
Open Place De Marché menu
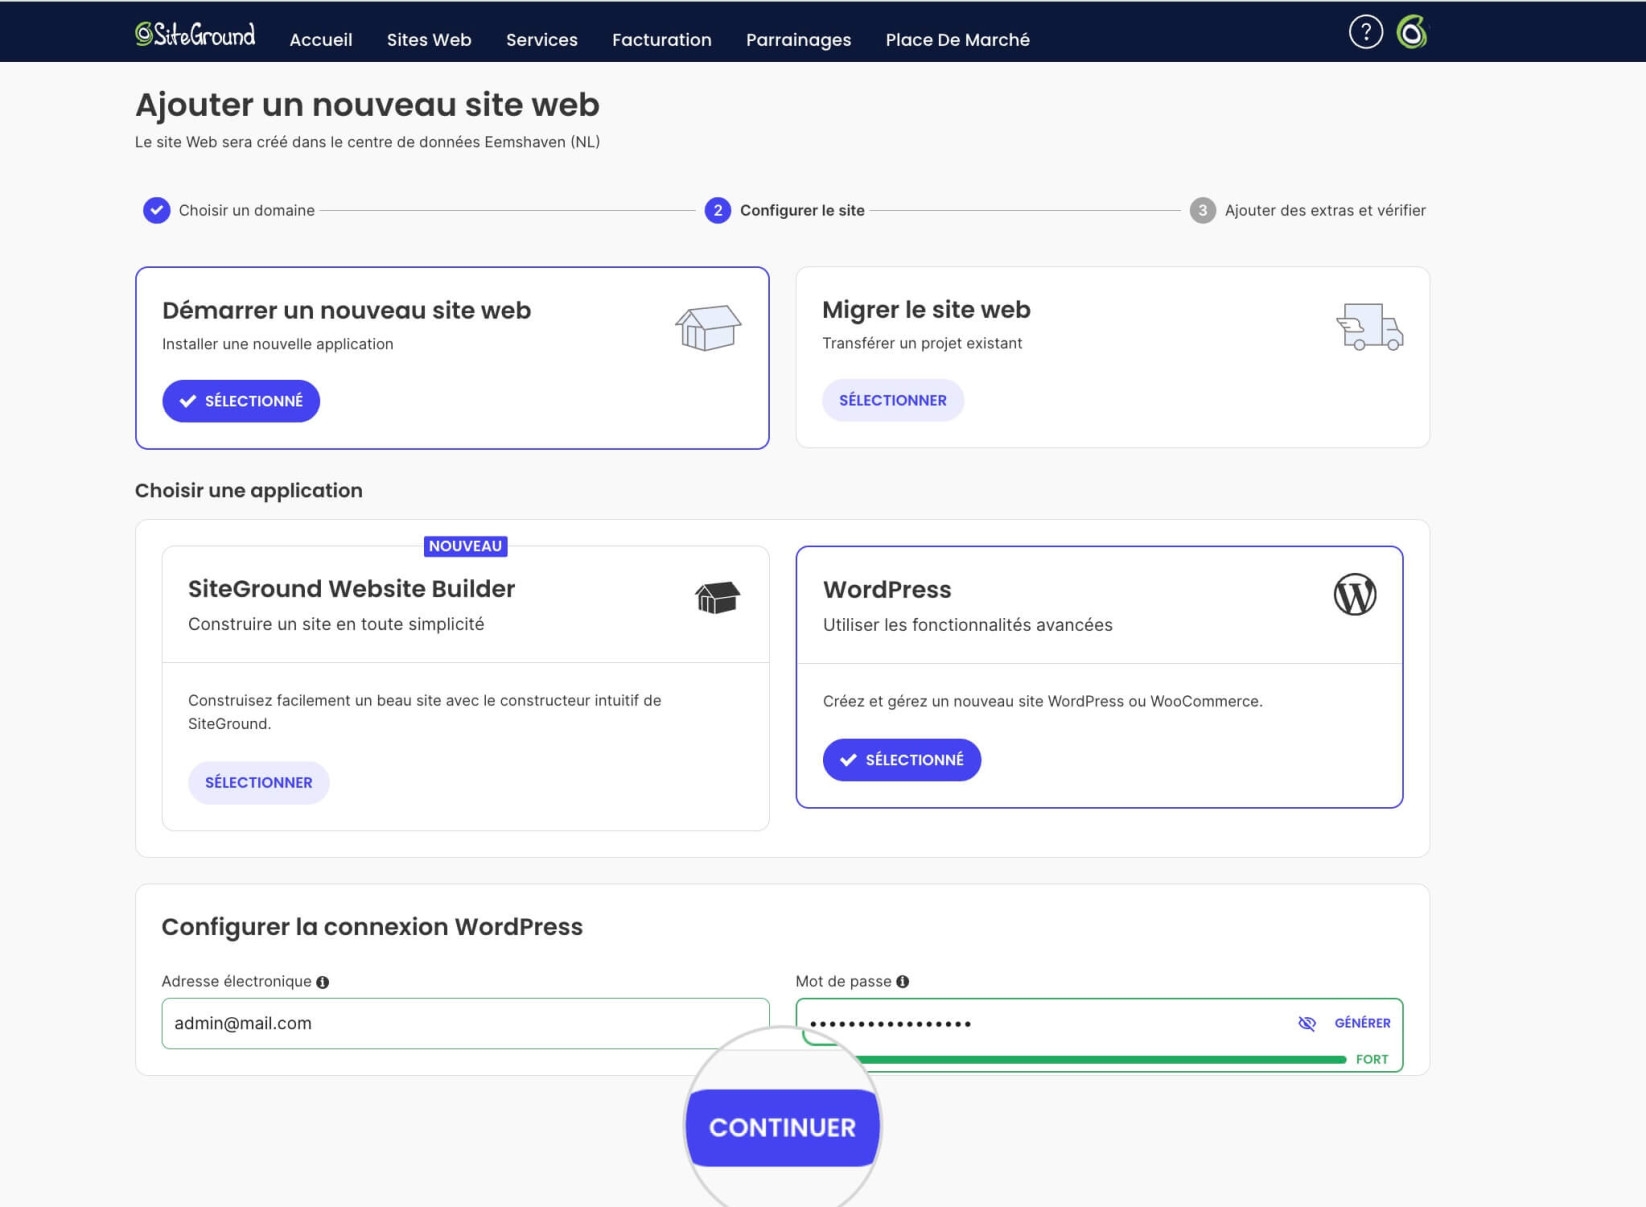coord(957,40)
